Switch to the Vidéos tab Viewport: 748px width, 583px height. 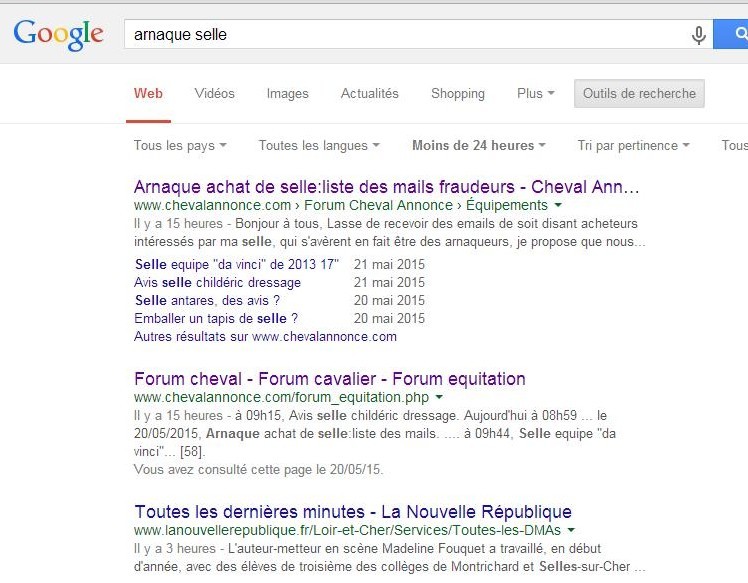click(214, 94)
